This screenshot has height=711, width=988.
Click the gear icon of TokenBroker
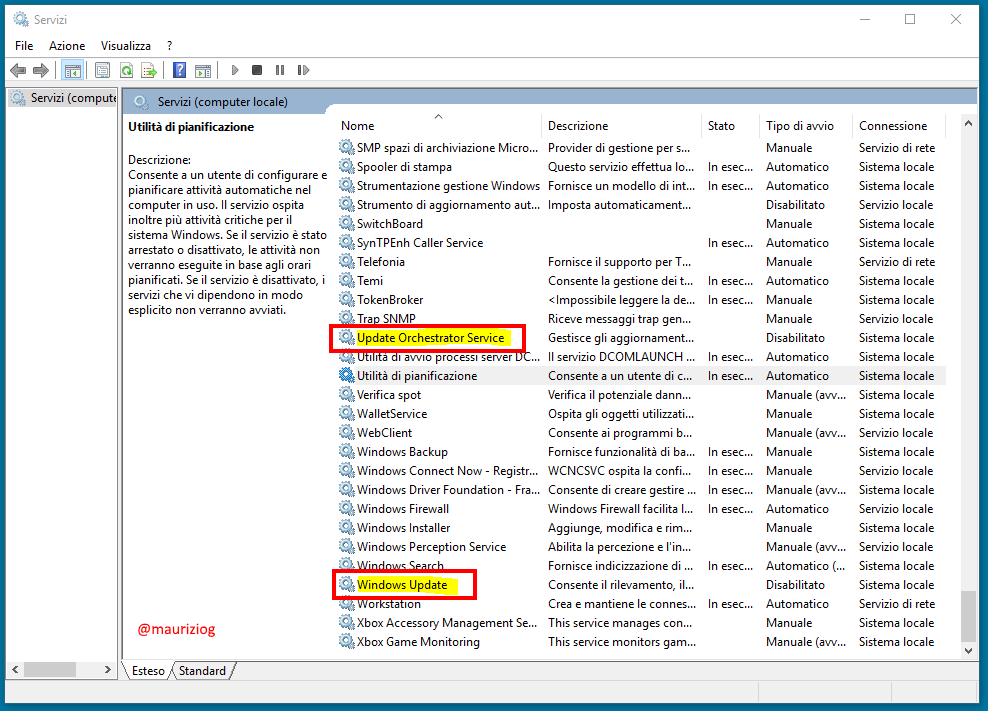347,299
